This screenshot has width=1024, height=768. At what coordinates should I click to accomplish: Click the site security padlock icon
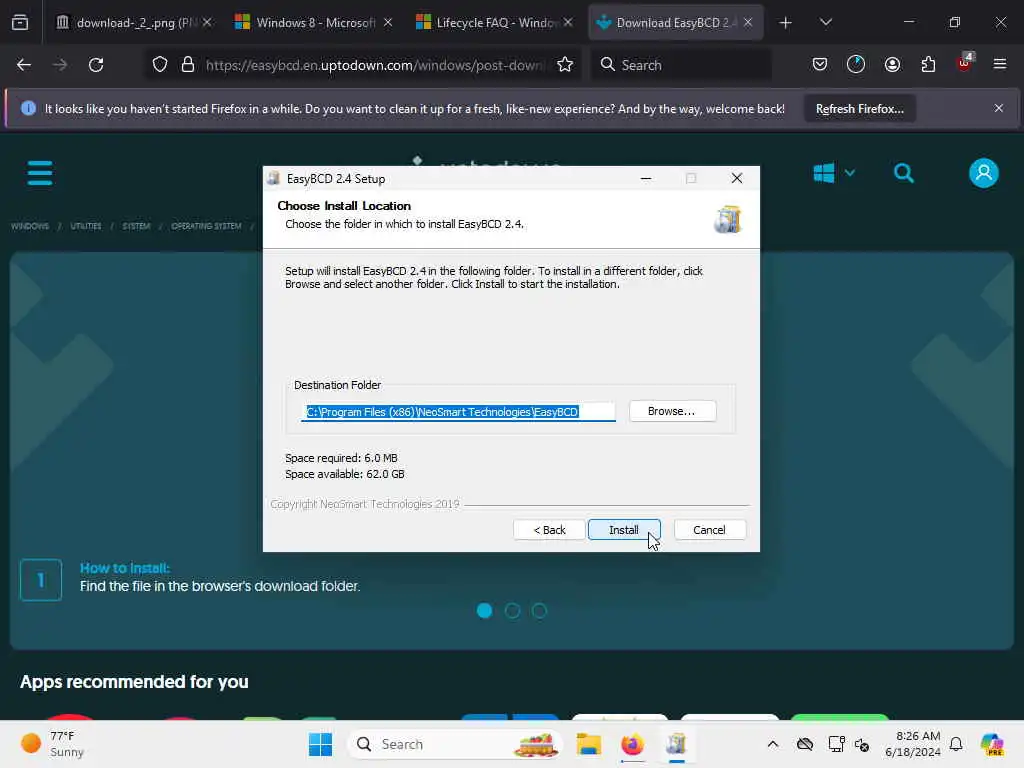coord(188,65)
